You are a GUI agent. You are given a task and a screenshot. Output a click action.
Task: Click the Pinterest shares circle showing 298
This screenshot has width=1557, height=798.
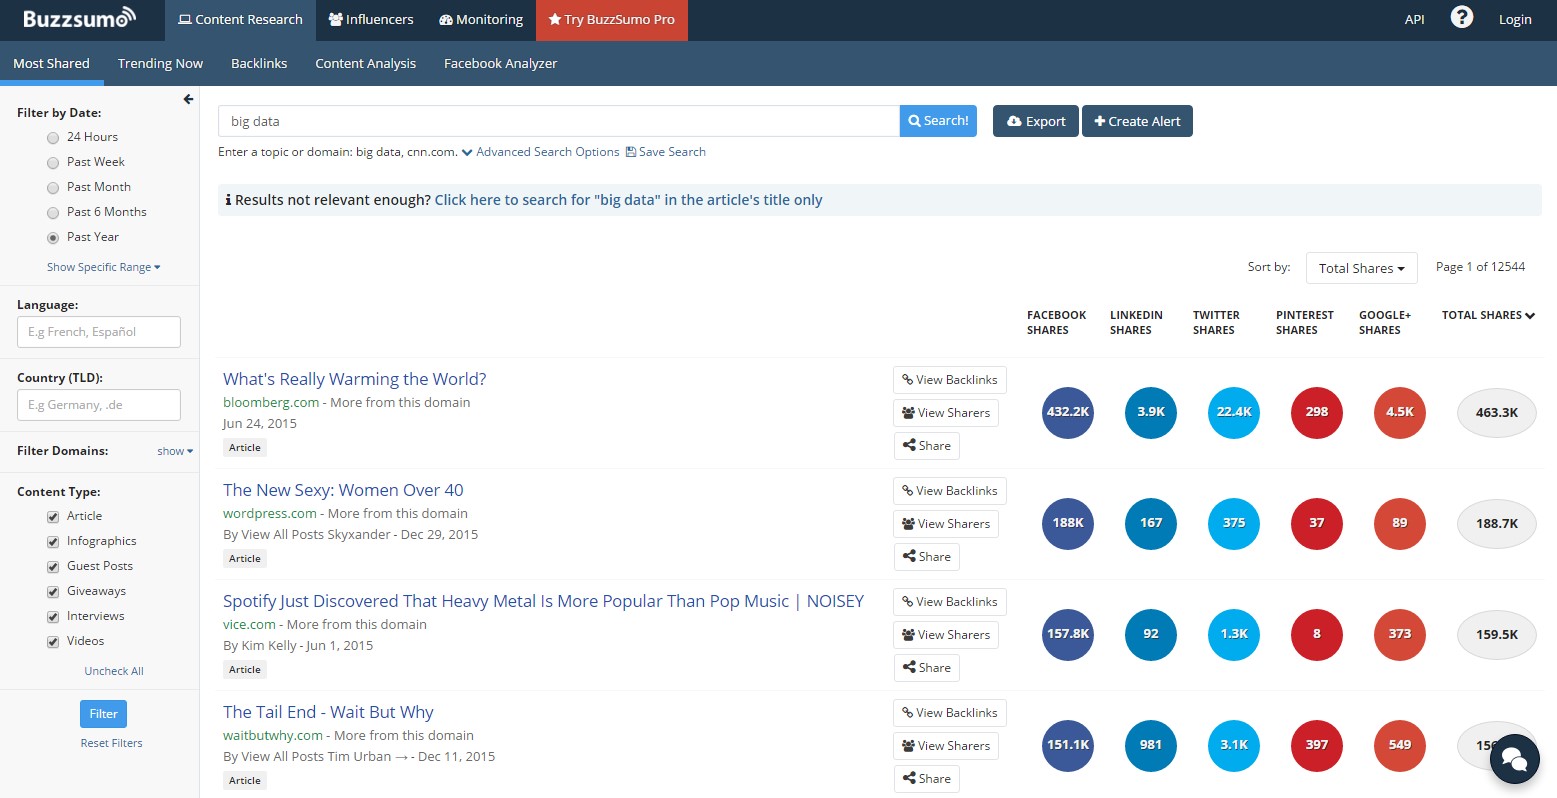click(1316, 412)
